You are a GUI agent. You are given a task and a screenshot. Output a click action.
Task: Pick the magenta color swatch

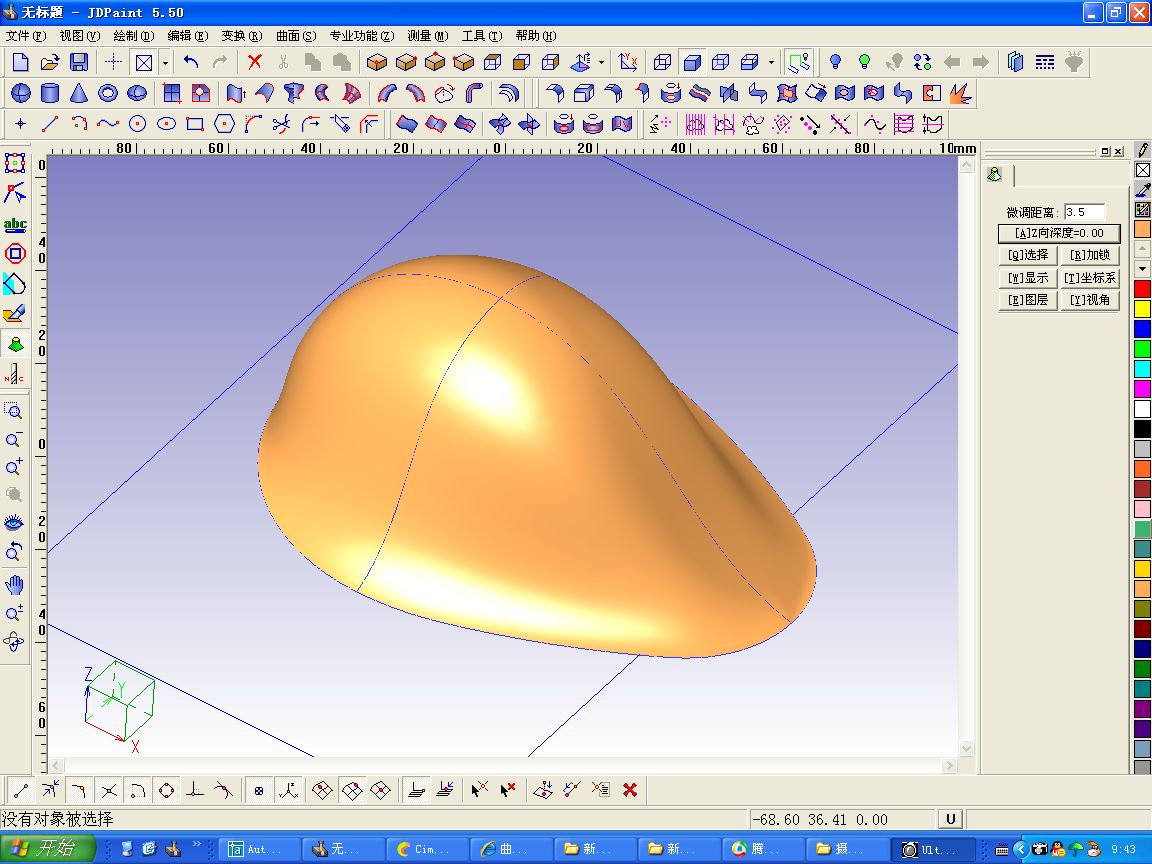(1142, 389)
